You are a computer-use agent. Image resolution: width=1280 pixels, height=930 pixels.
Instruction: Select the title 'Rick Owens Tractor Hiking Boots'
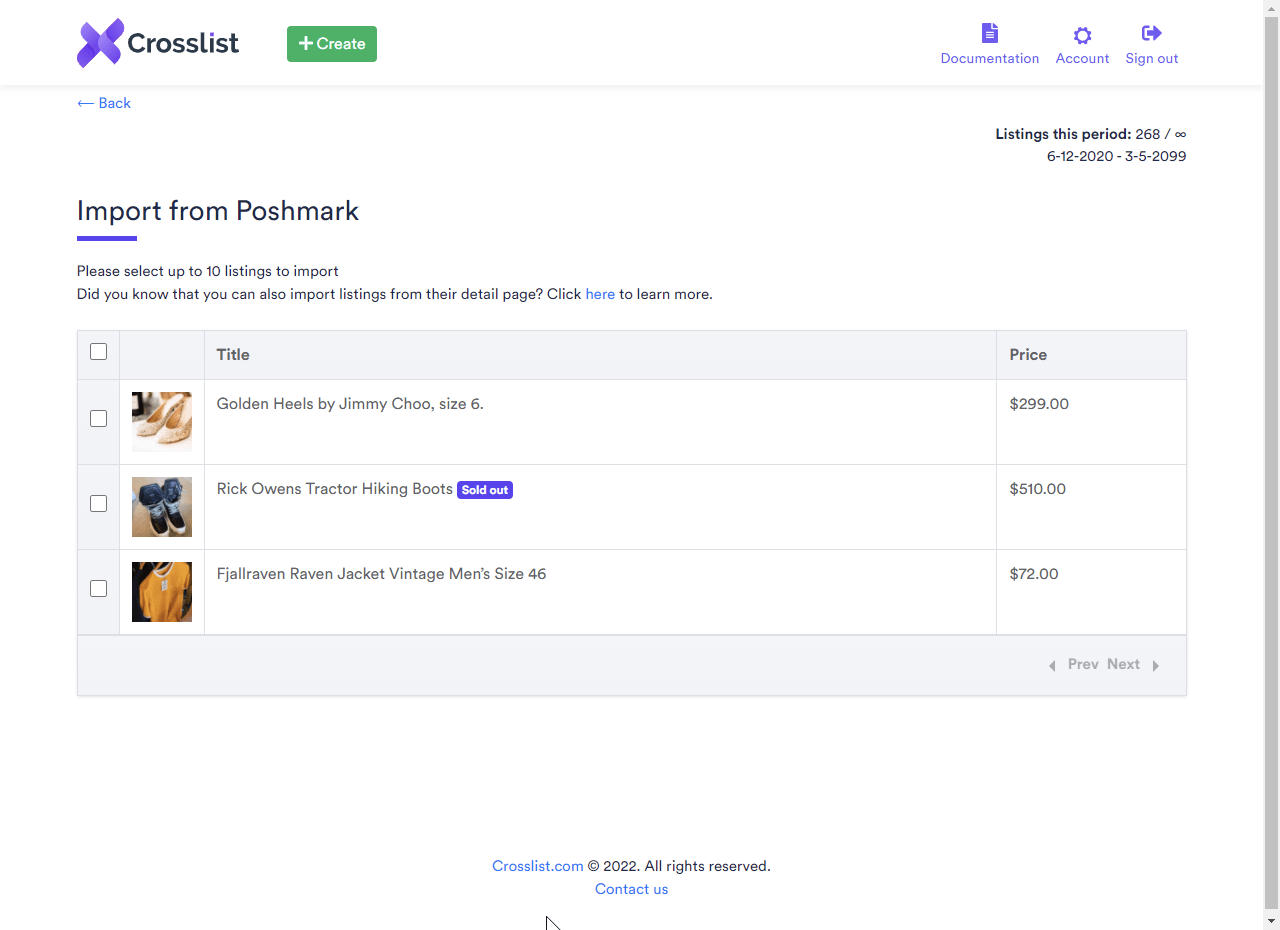335,489
